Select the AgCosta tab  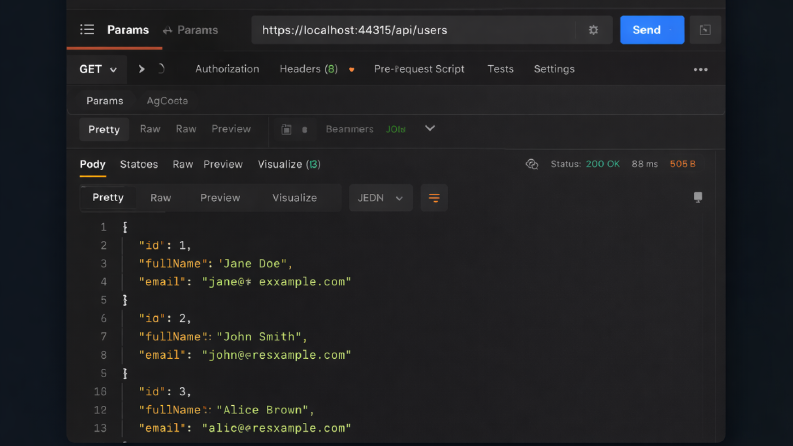(167, 101)
